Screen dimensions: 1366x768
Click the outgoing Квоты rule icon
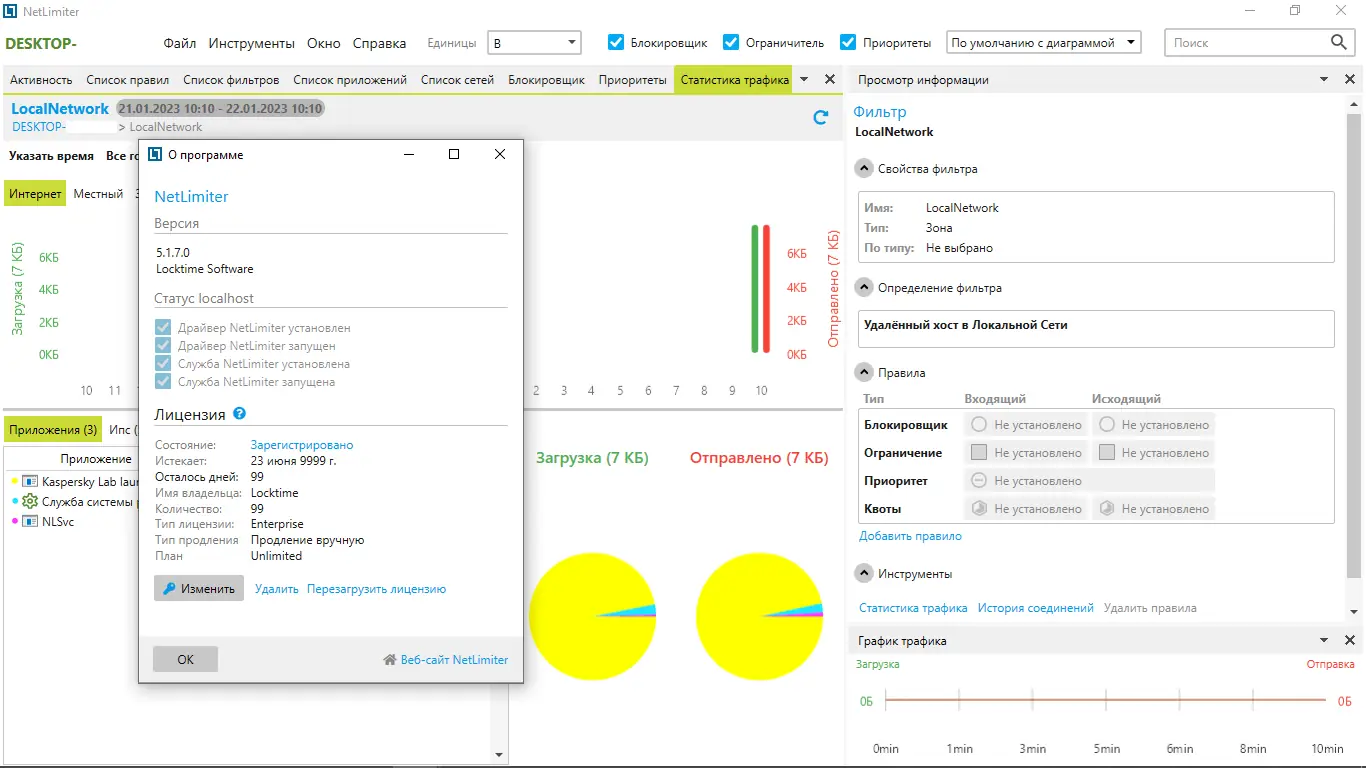(x=1106, y=509)
